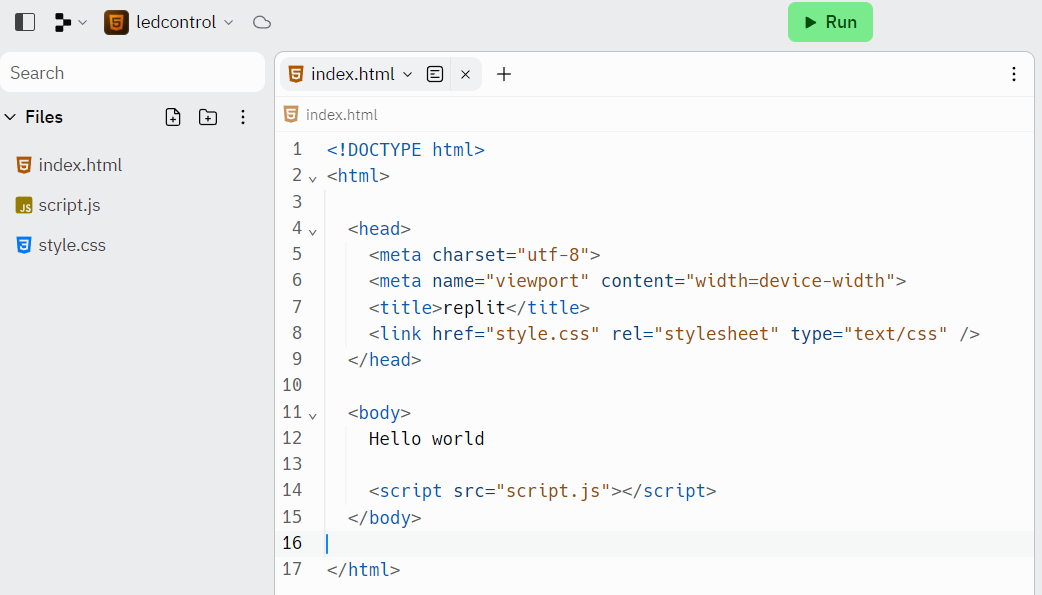1042x595 pixels.
Task: Click the replit title text
Action: (x=474, y=307)
